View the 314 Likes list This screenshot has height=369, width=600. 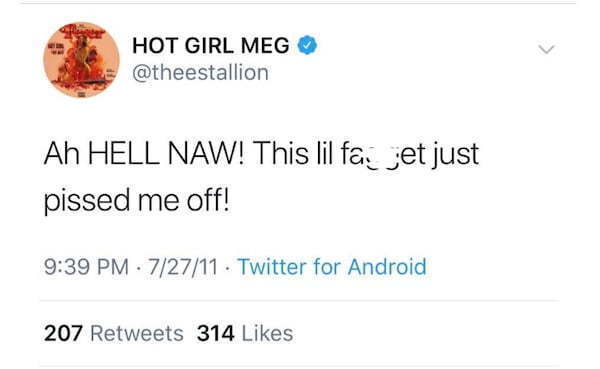245,333
